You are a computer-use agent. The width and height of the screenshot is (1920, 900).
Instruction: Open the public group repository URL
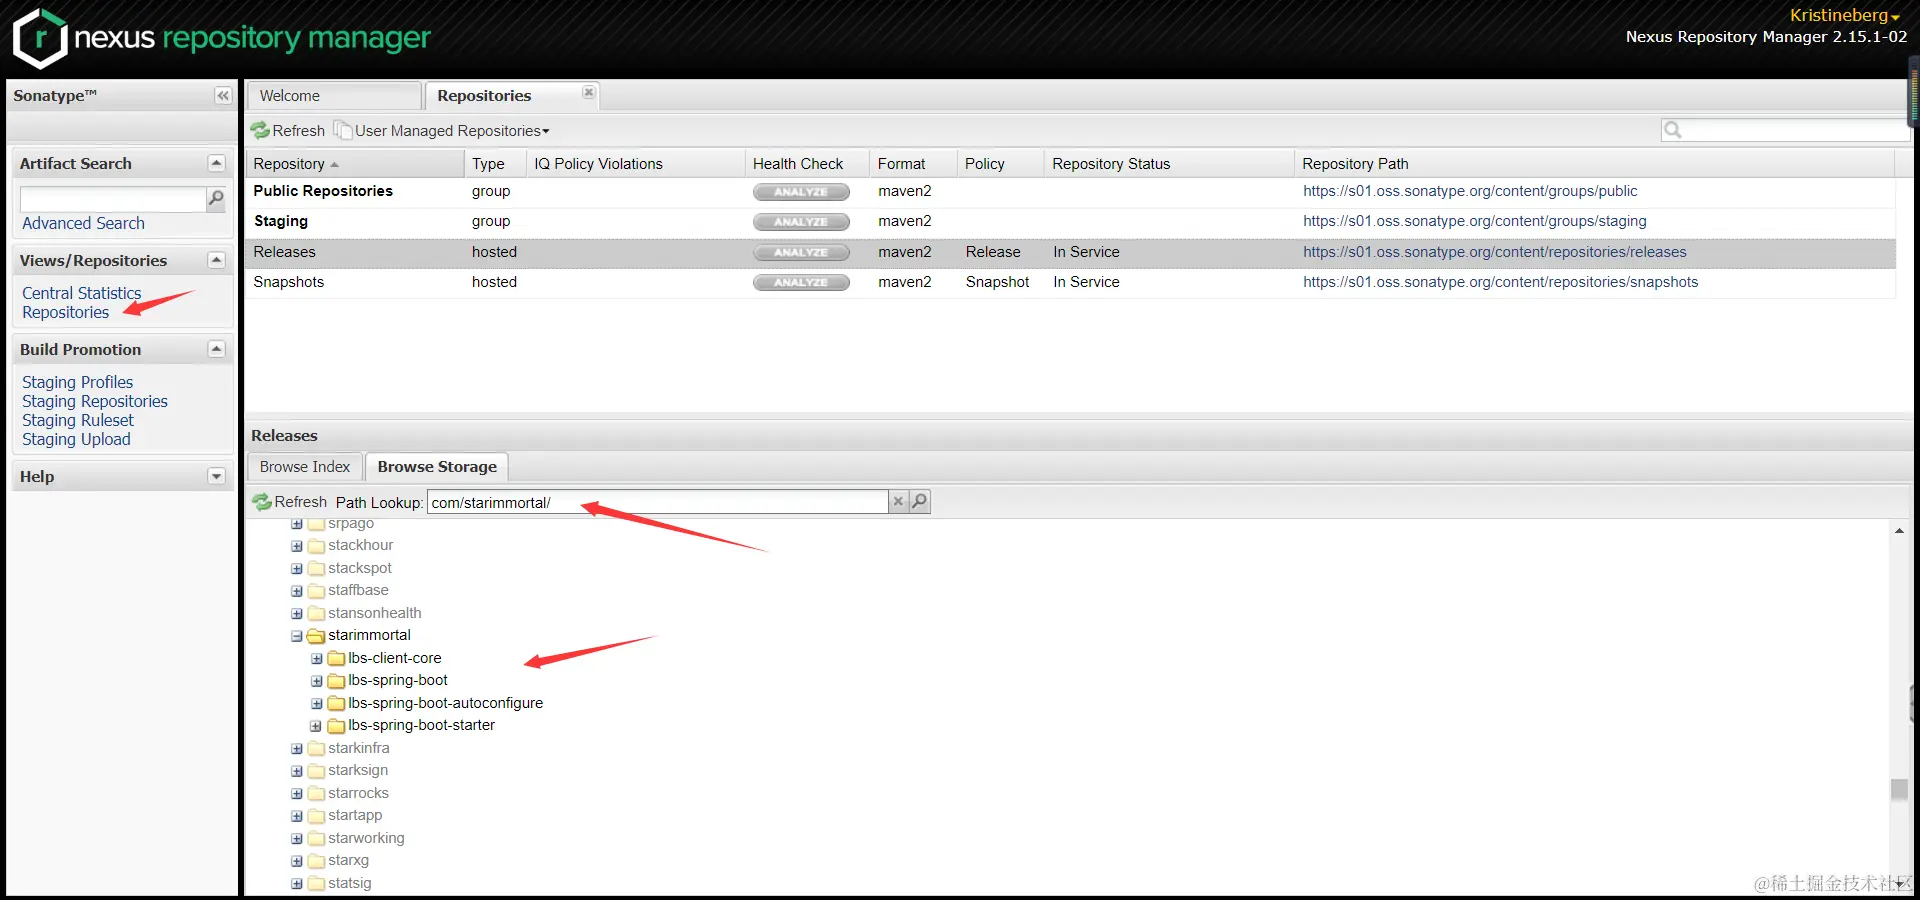coord(1470,191)
